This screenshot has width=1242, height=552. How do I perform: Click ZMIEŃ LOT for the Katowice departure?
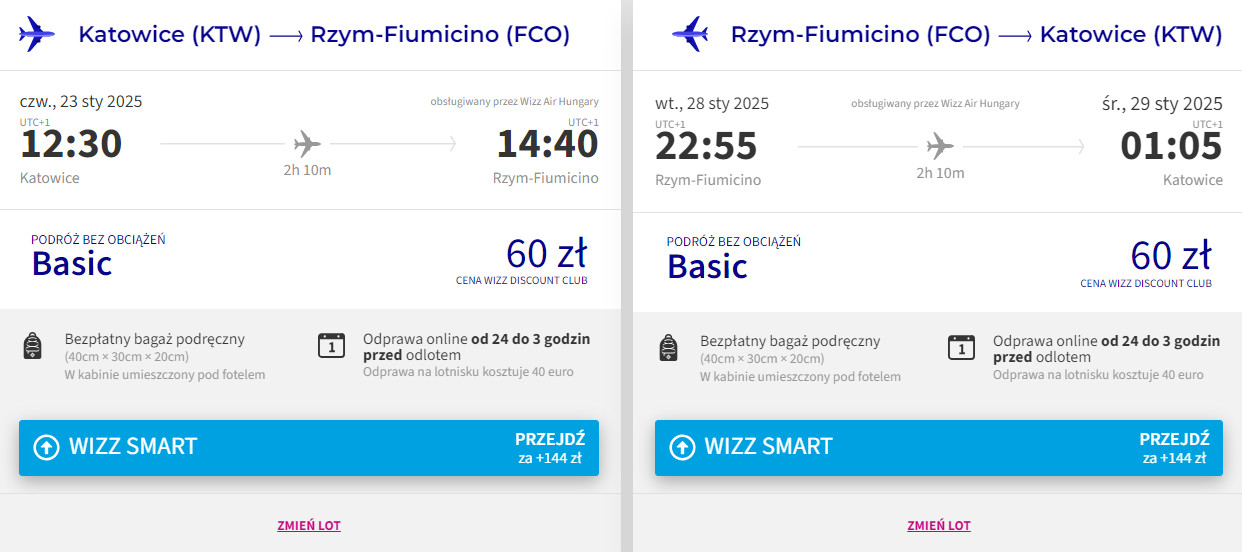[309, 525]
